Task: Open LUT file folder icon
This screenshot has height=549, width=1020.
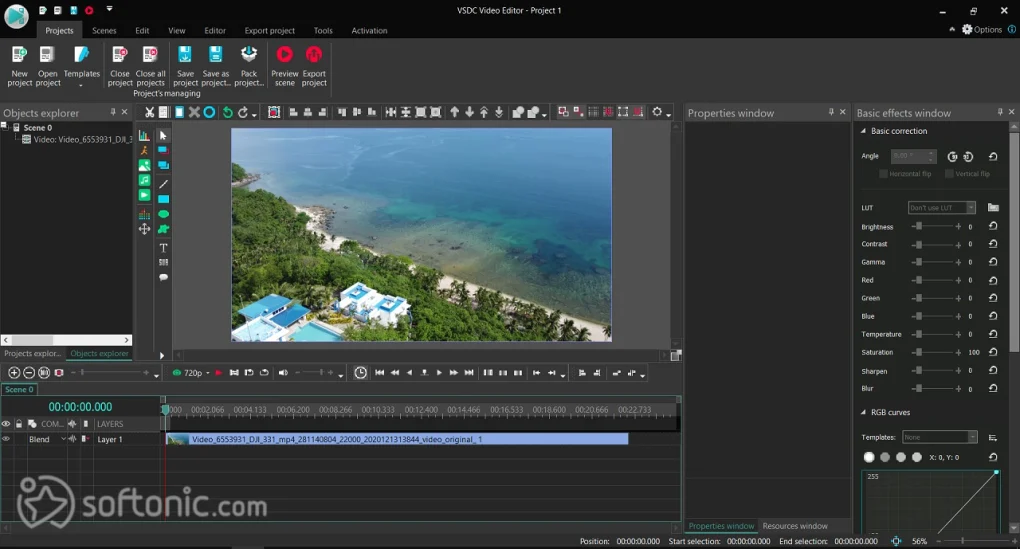Action: 993,208
